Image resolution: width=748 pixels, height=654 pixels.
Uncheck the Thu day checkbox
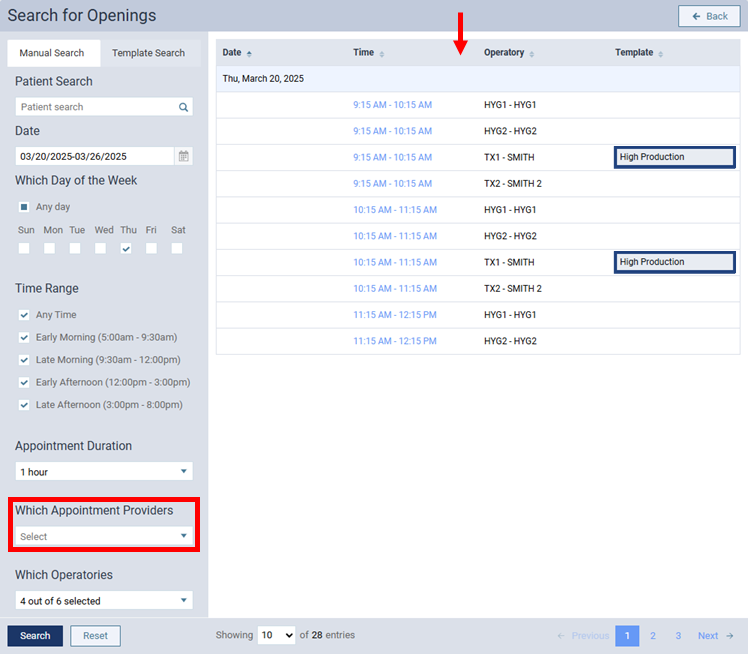[126, 249]
